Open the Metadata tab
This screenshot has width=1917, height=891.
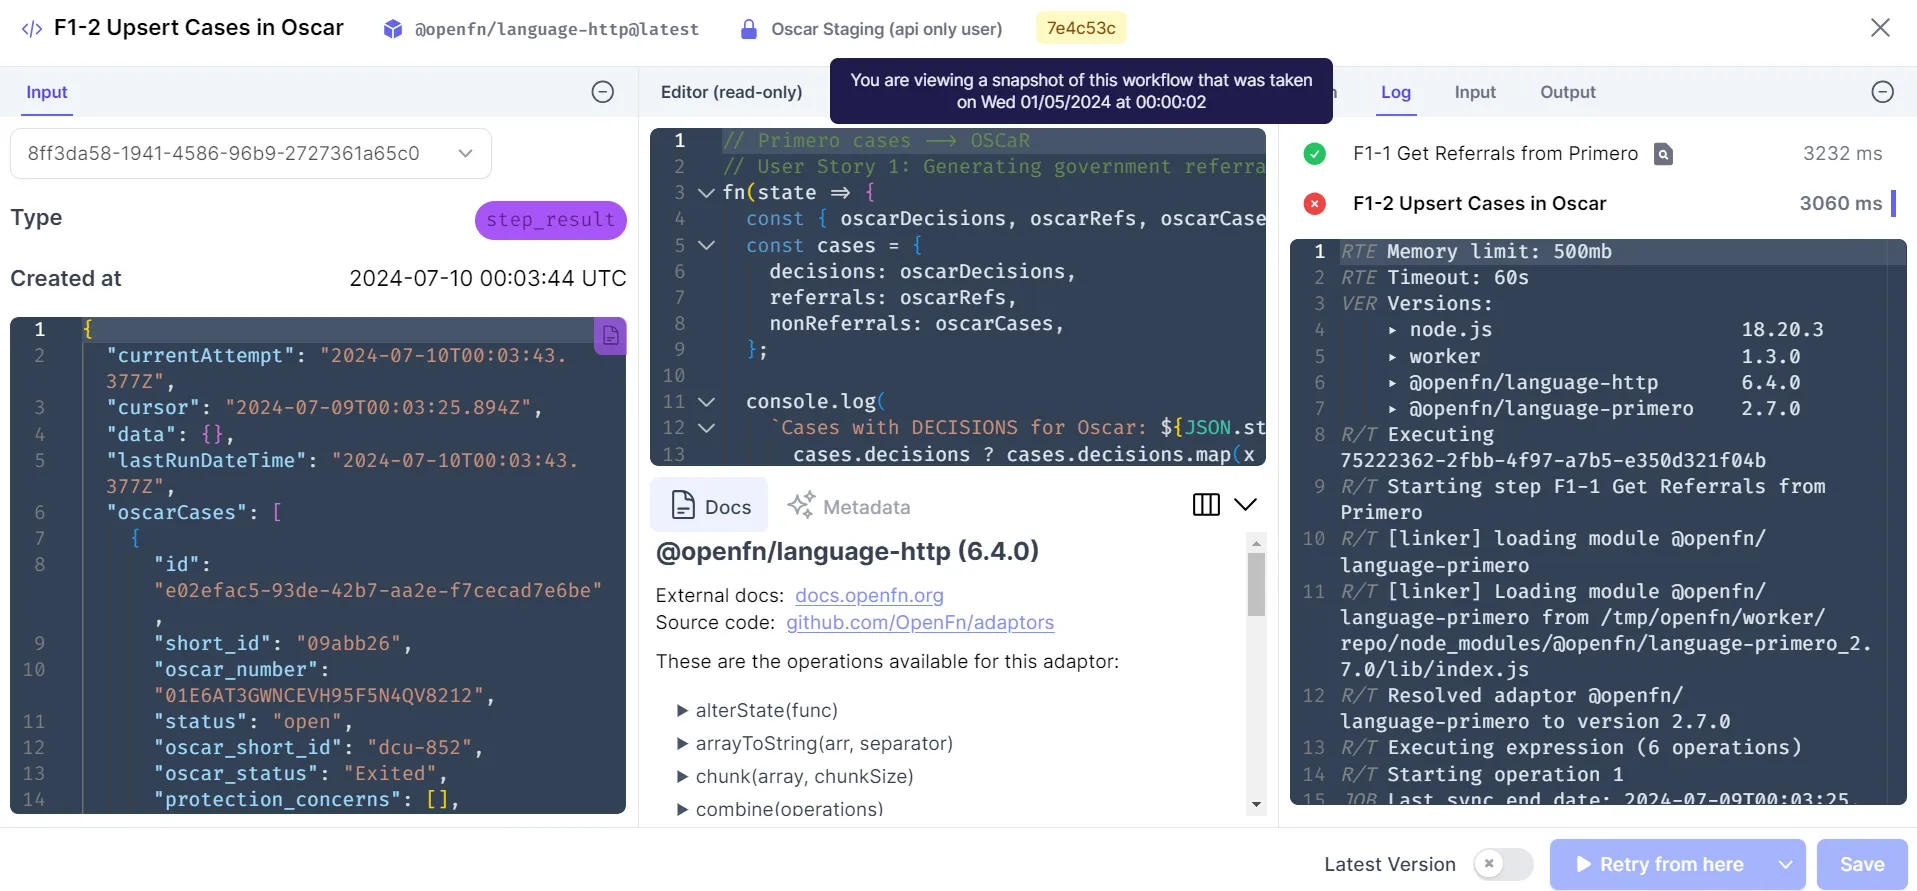coord(848,506)
